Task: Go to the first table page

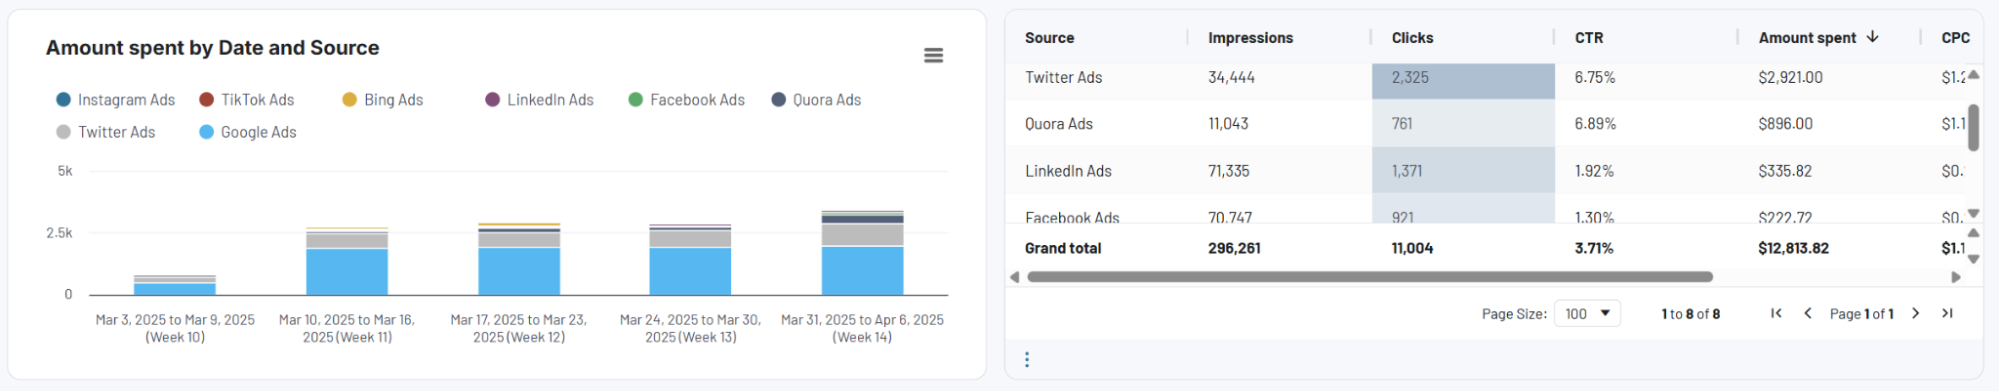Action: tap(1776, 313)
